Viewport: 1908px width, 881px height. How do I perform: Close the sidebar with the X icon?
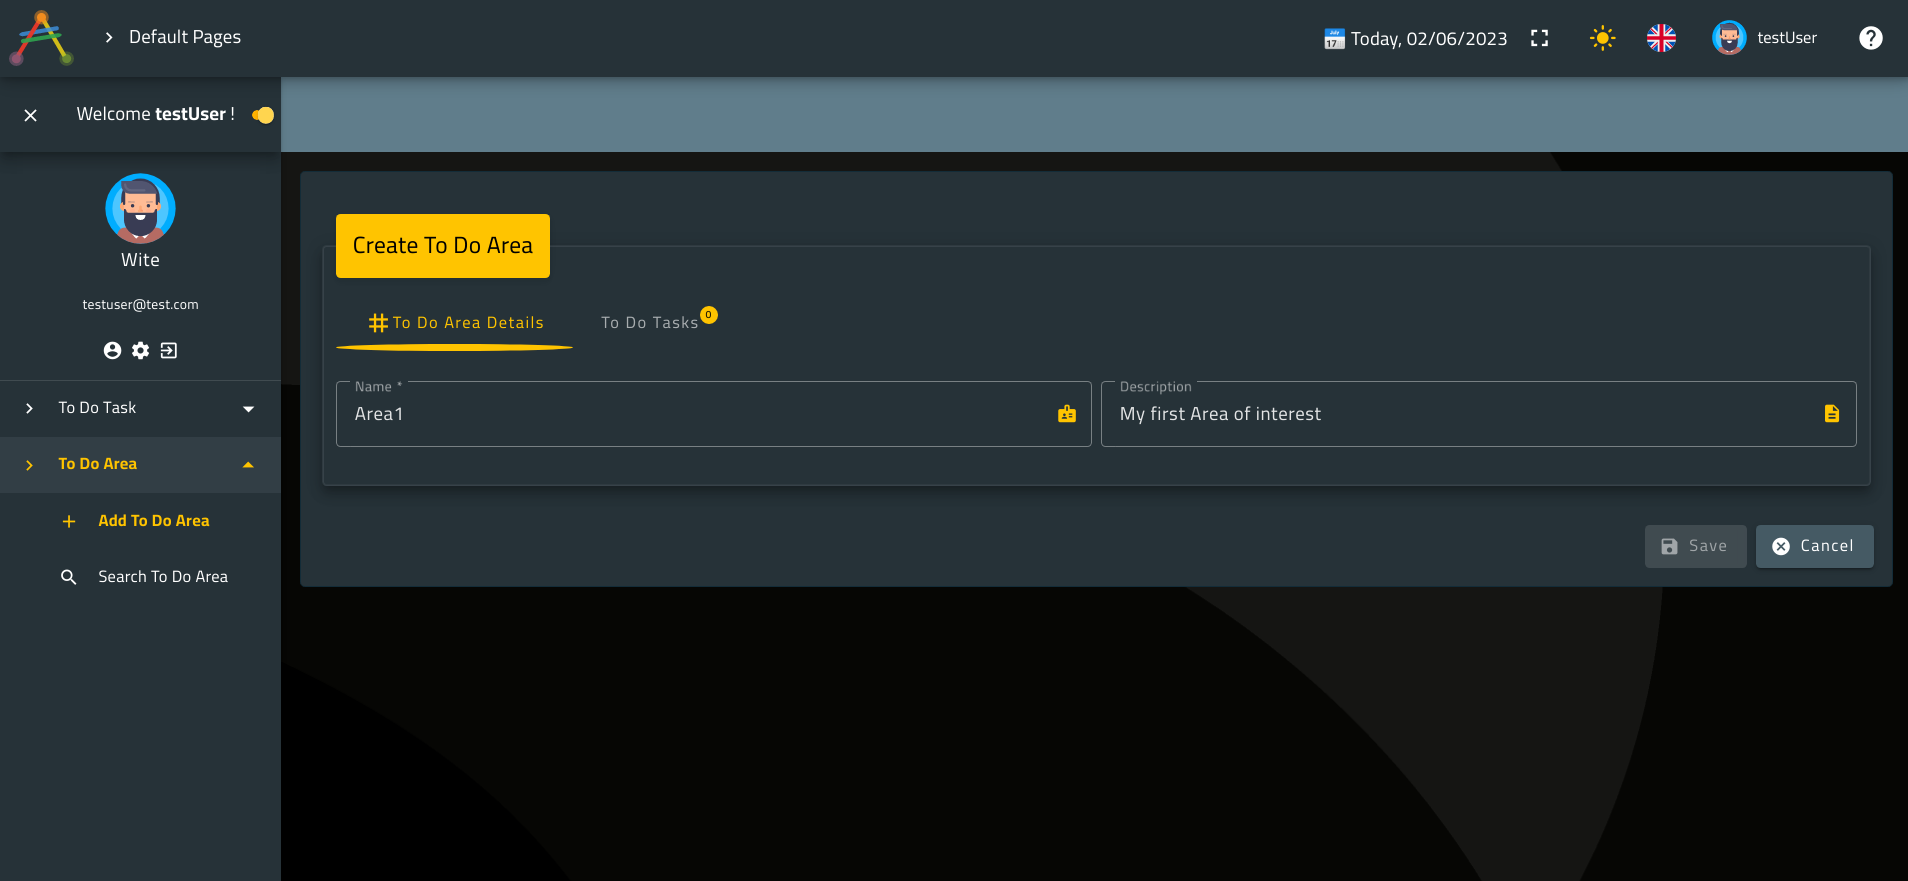click(31, 115)
